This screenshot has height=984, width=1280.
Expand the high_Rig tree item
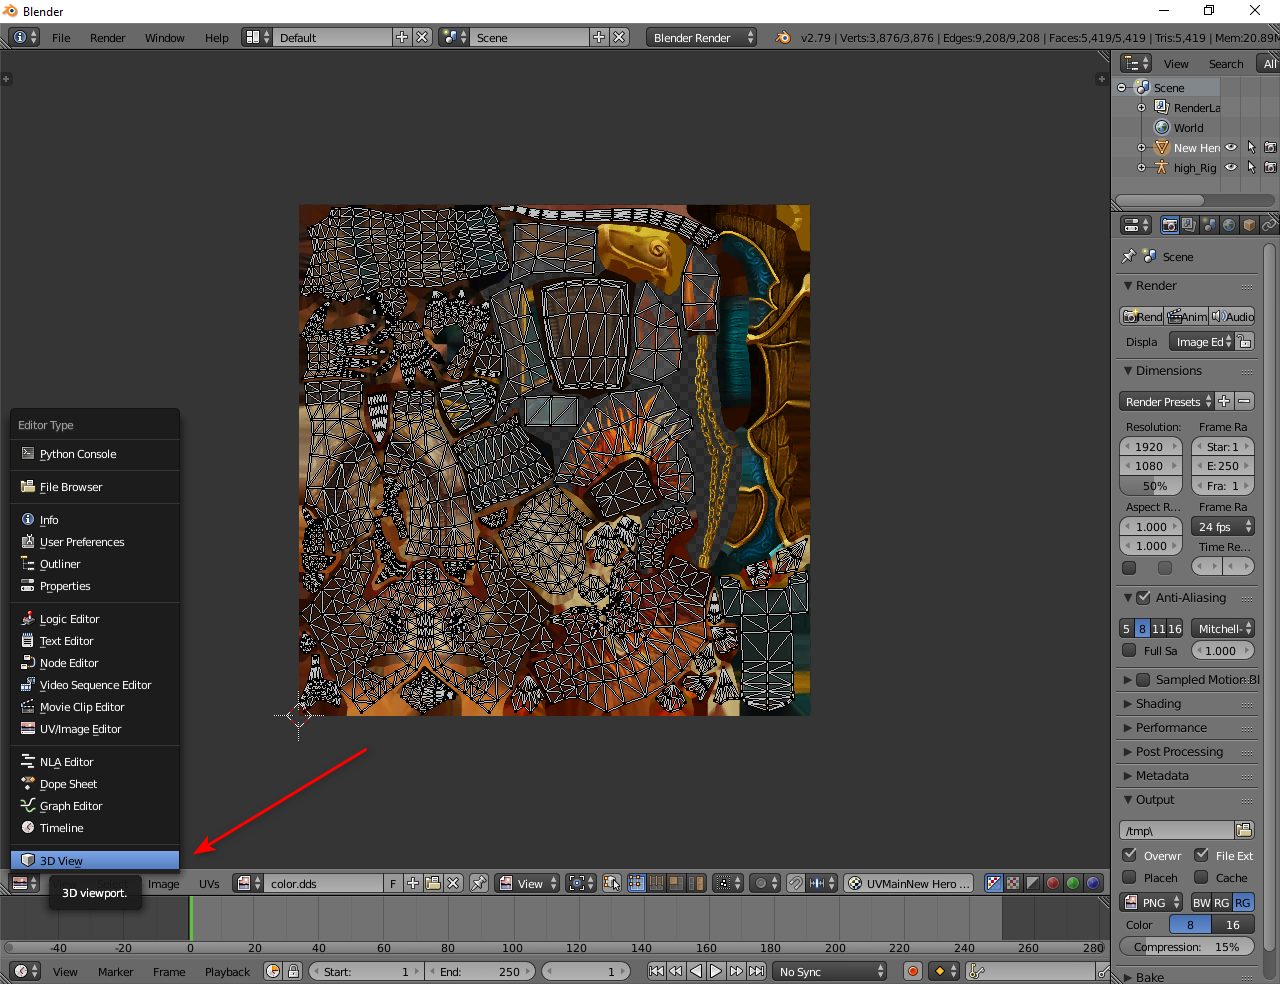pos(1141,168)
